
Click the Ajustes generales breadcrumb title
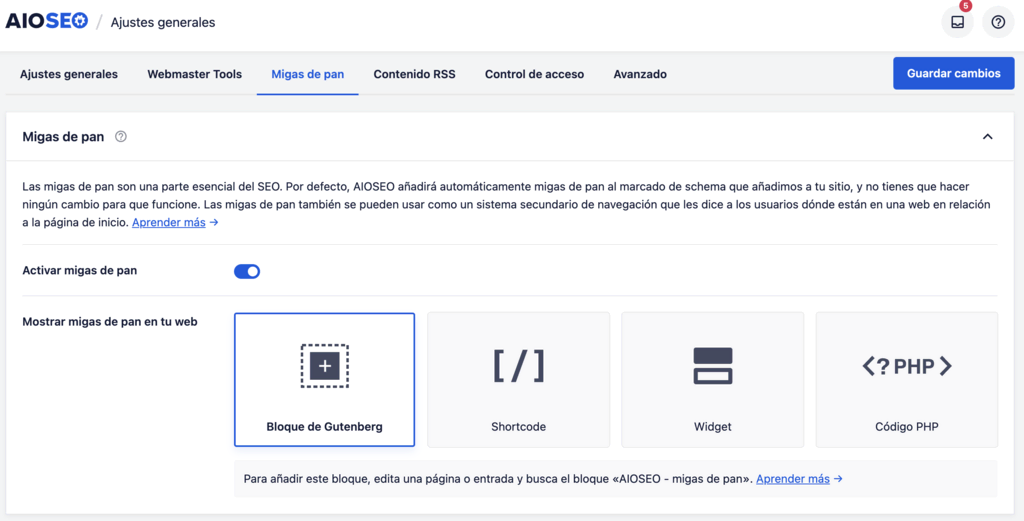[x=162, y=22]
